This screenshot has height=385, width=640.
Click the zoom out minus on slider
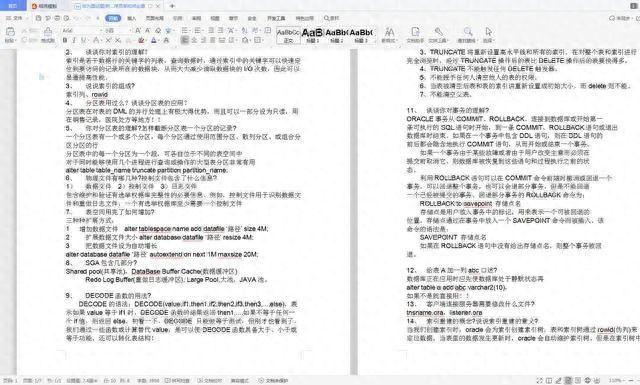631,381
